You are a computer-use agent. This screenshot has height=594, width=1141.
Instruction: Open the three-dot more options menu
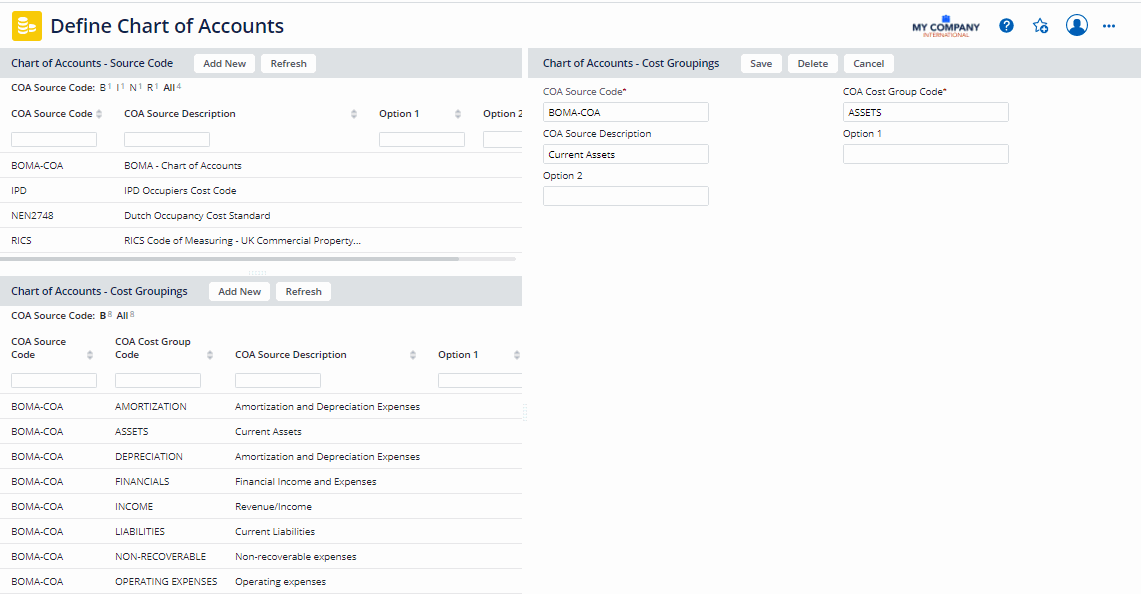click(x=1109, y=26)
